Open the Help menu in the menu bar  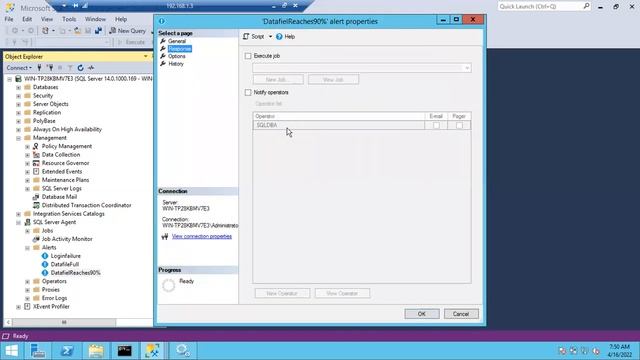coord(121,19)
